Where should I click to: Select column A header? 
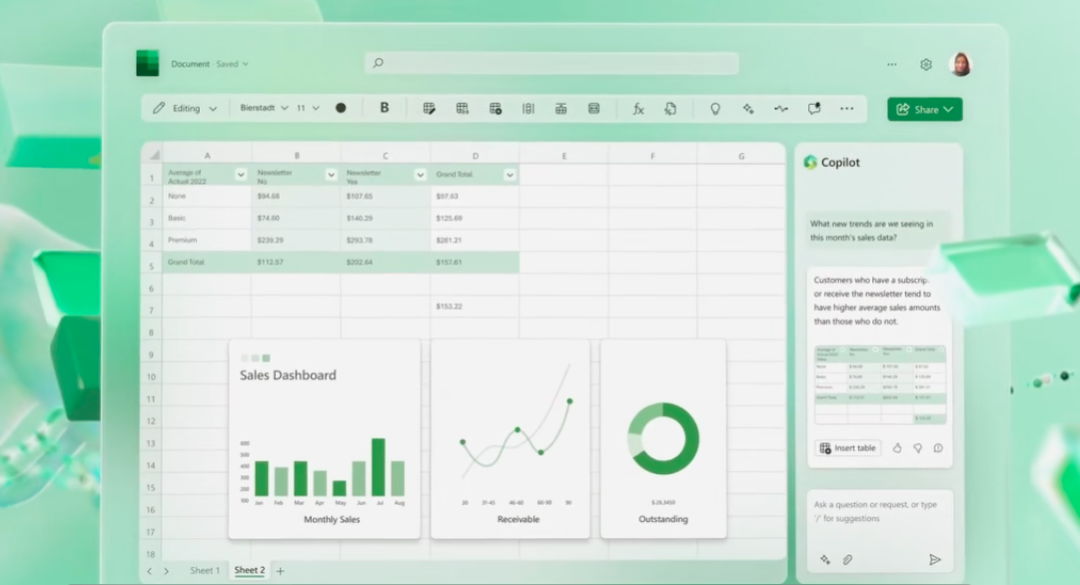[207, 156]
